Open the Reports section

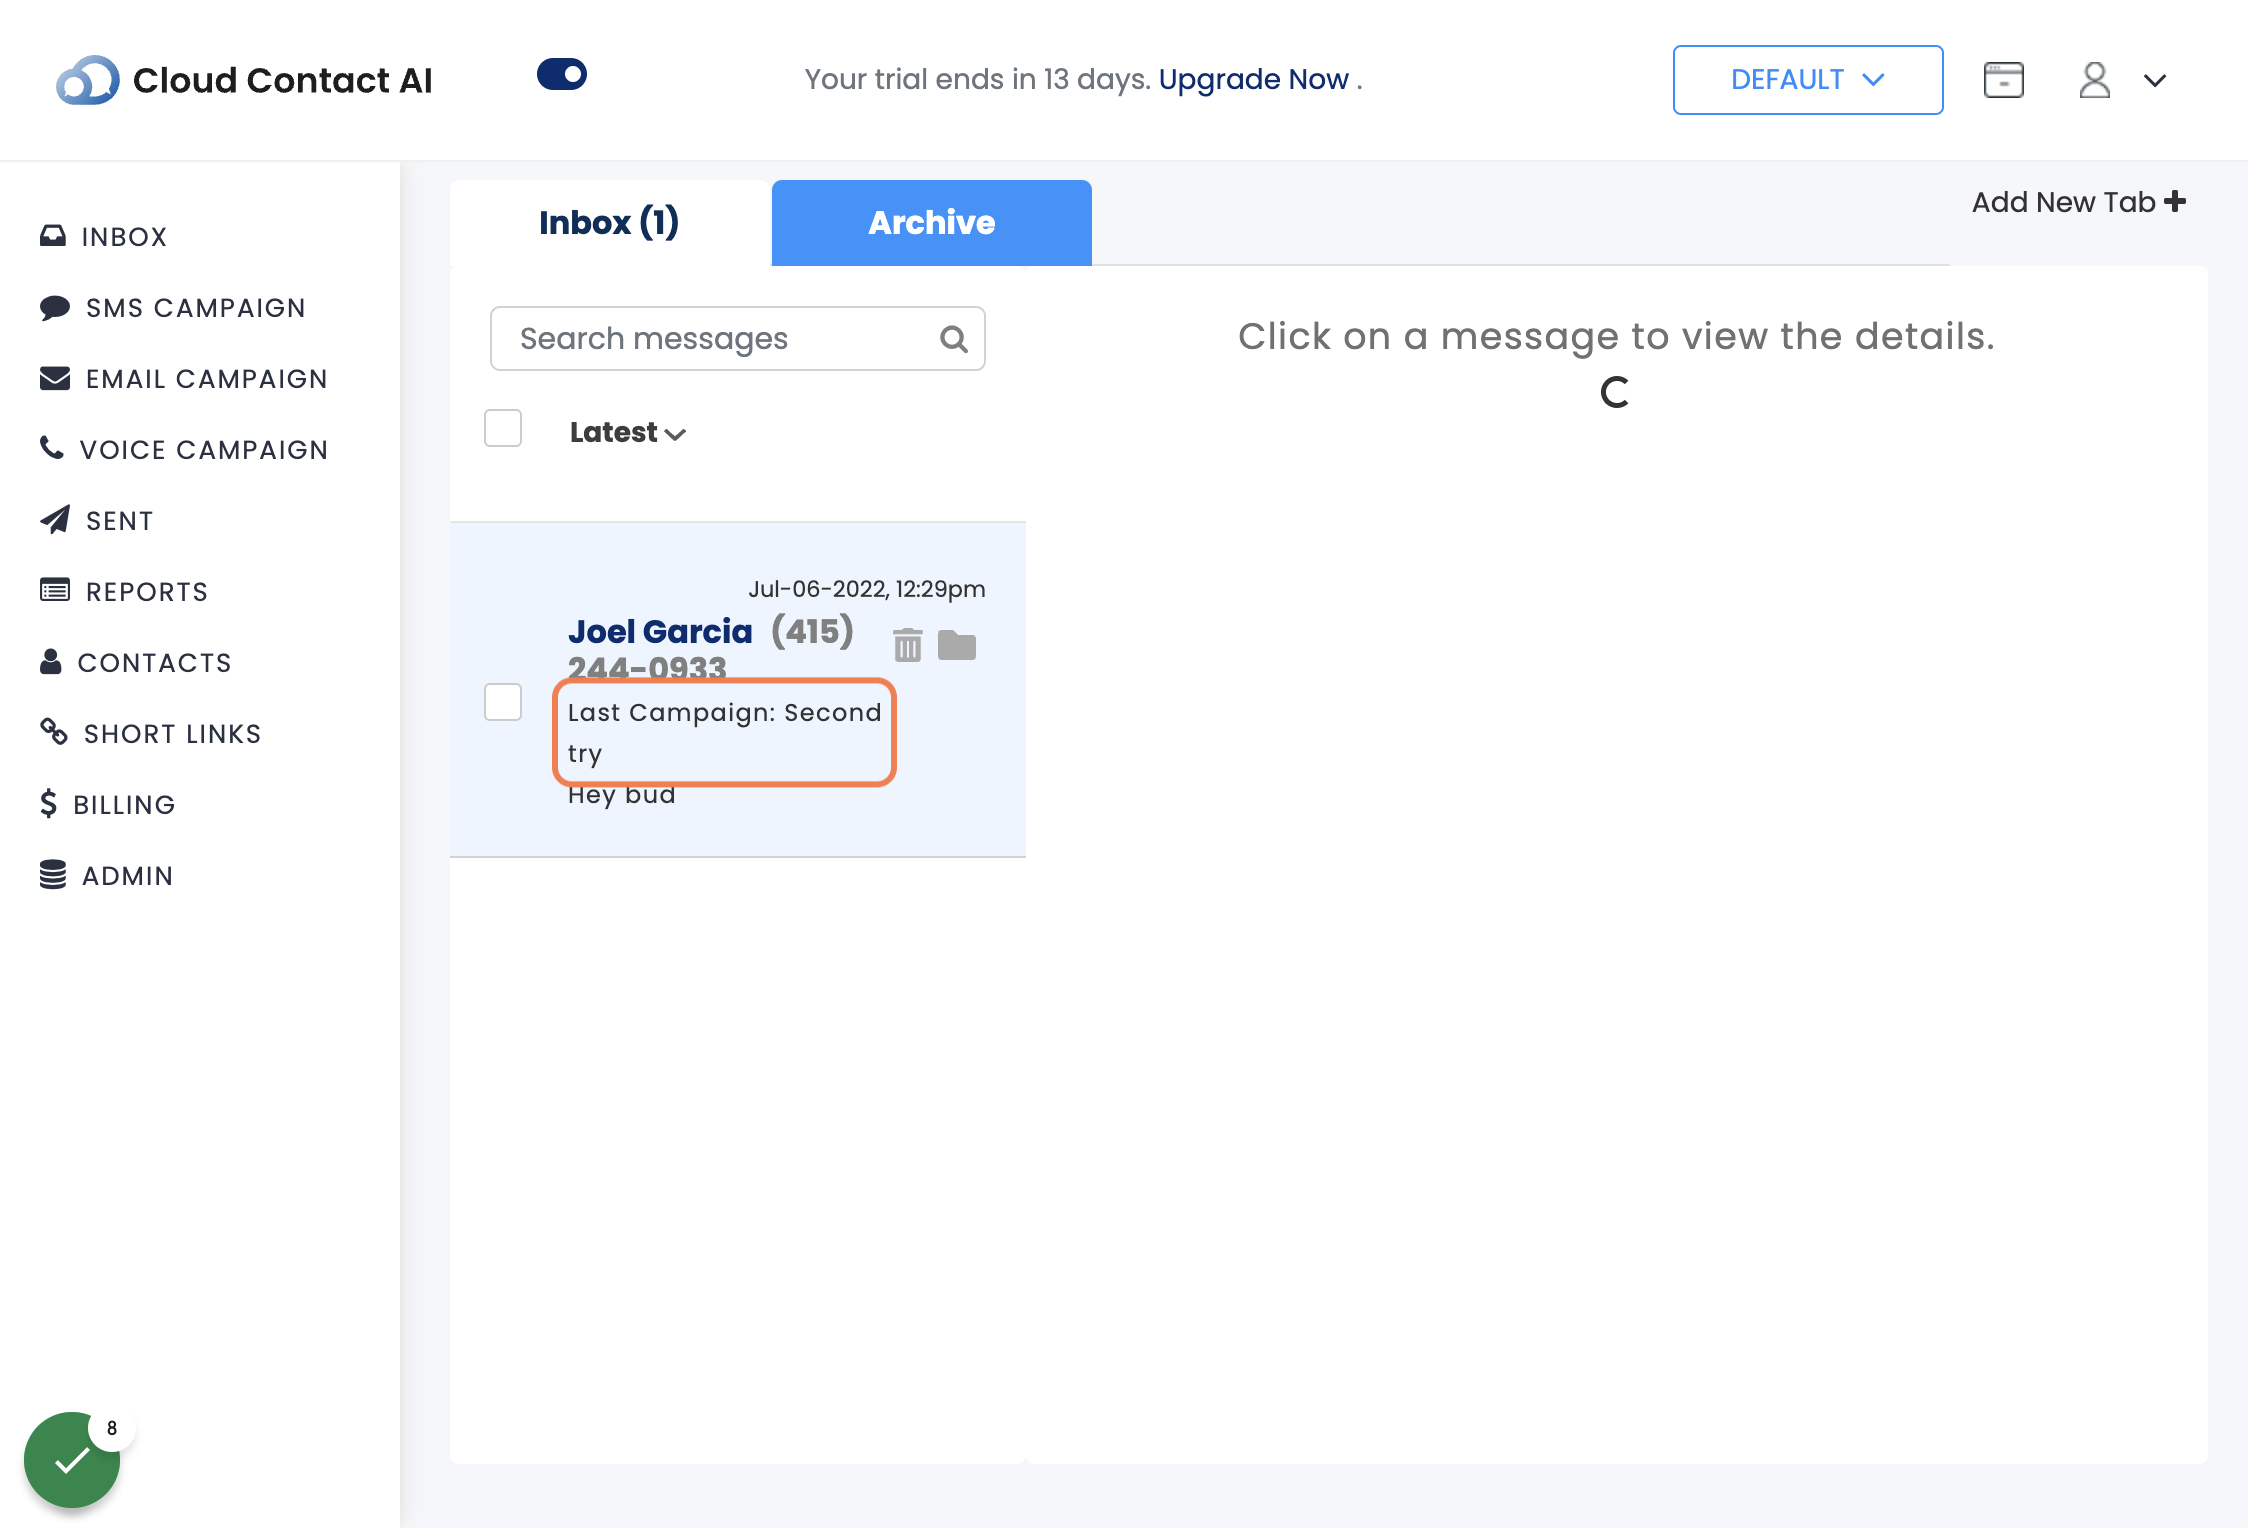(x=123, y=592)
